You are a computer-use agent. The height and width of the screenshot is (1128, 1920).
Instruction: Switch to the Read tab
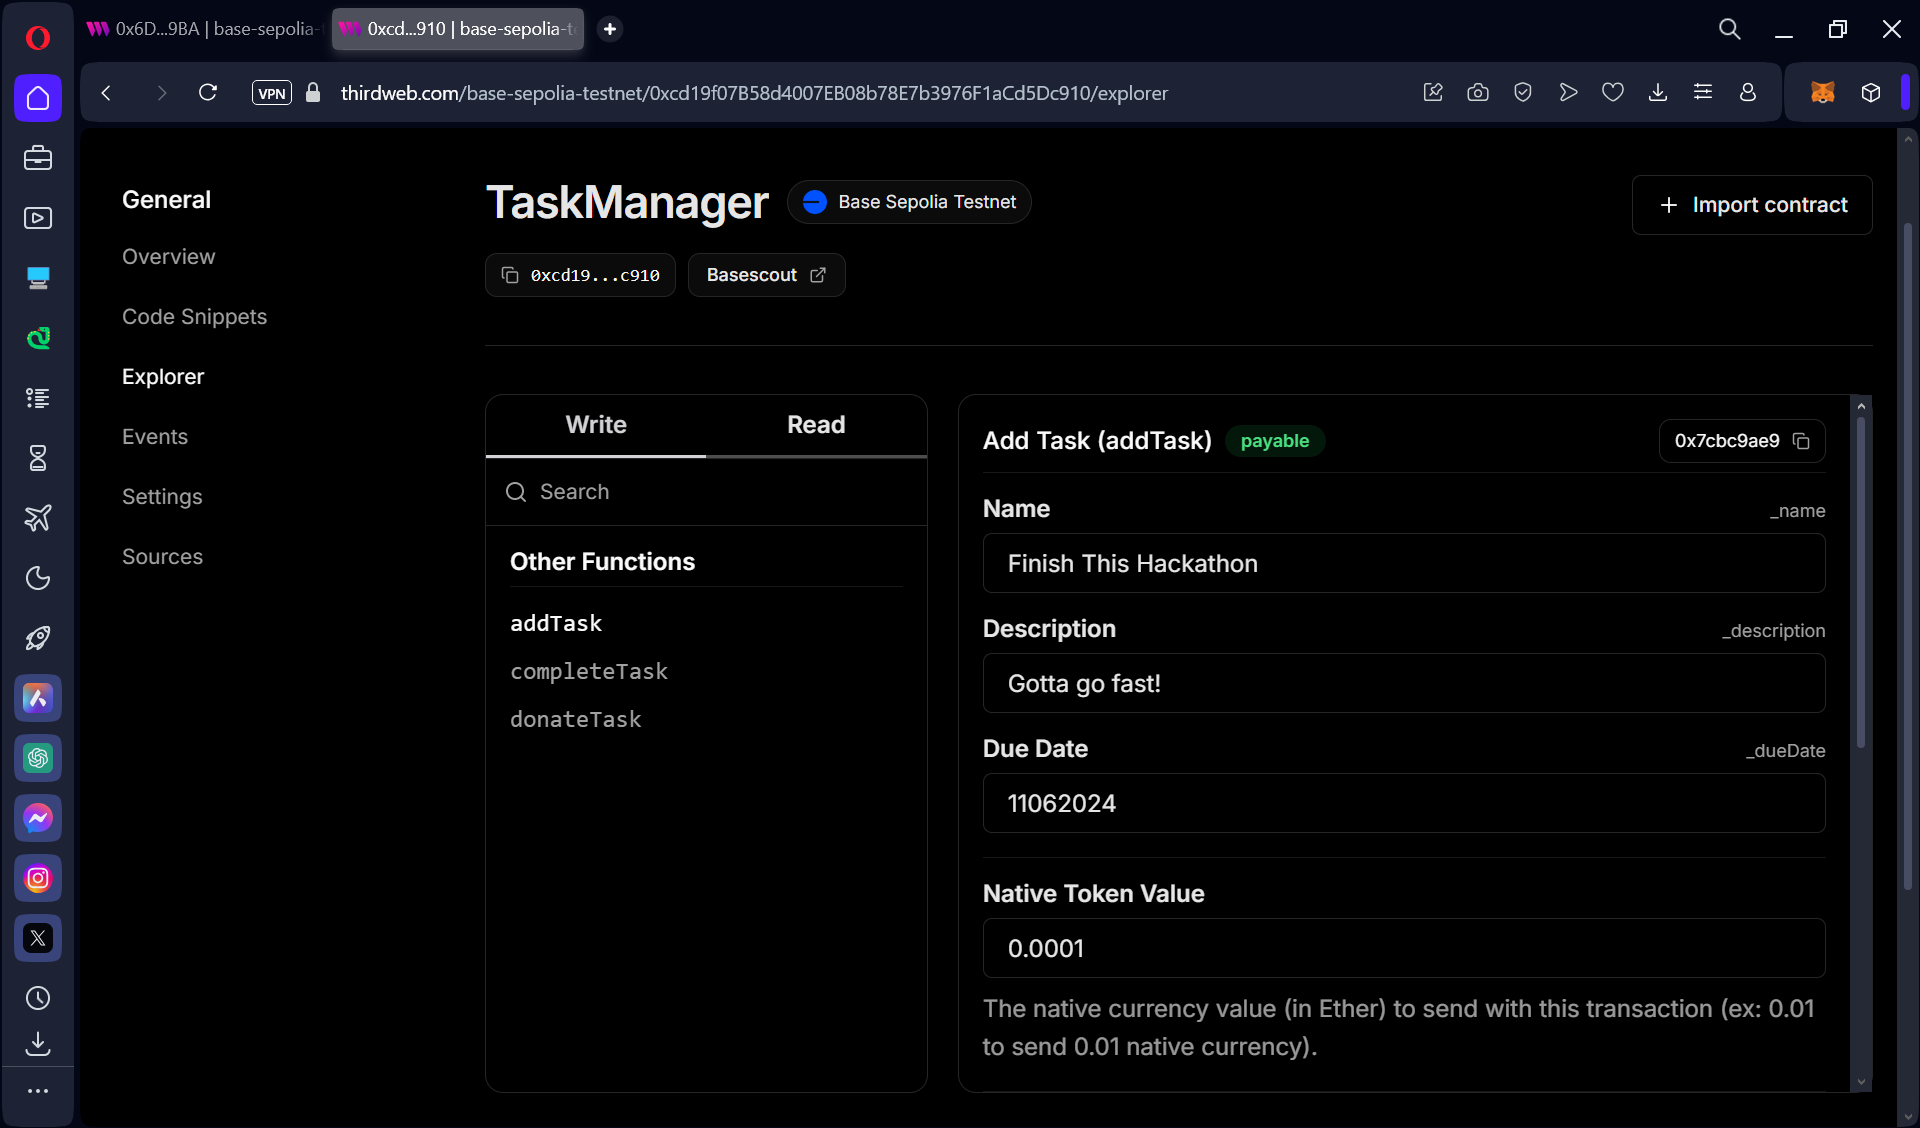(816, 425)
